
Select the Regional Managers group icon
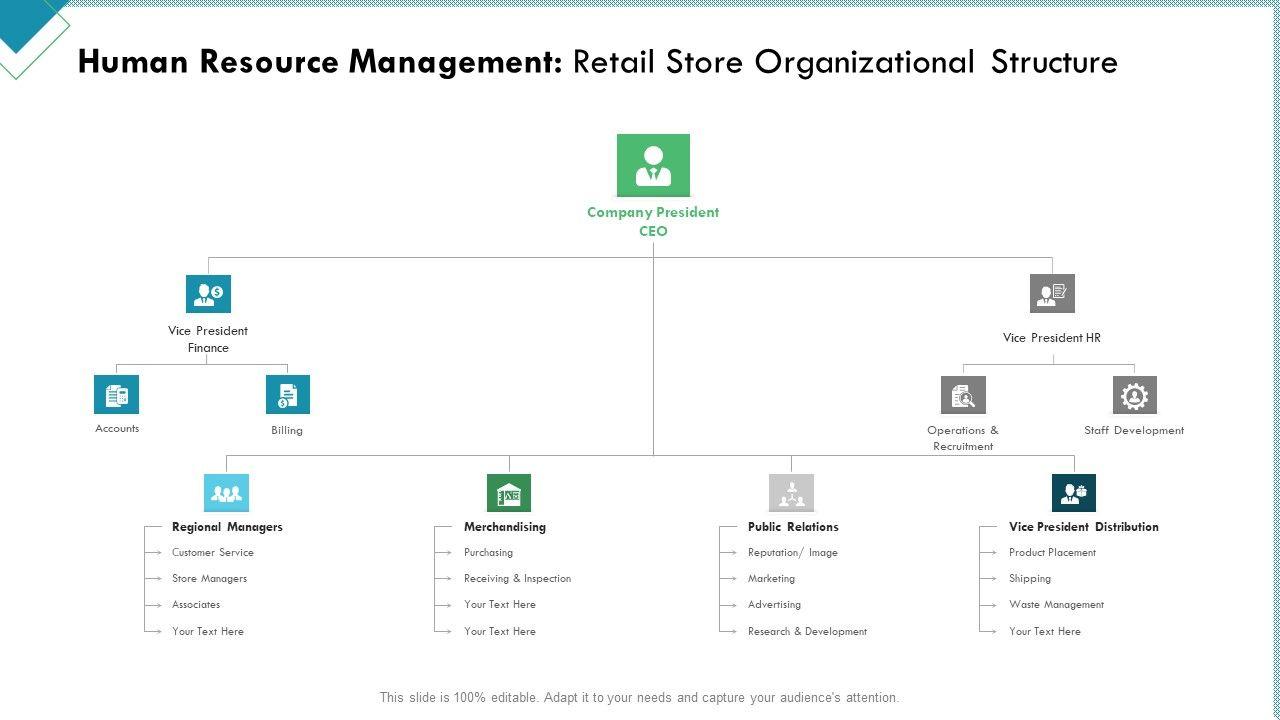tap(226, 493)
